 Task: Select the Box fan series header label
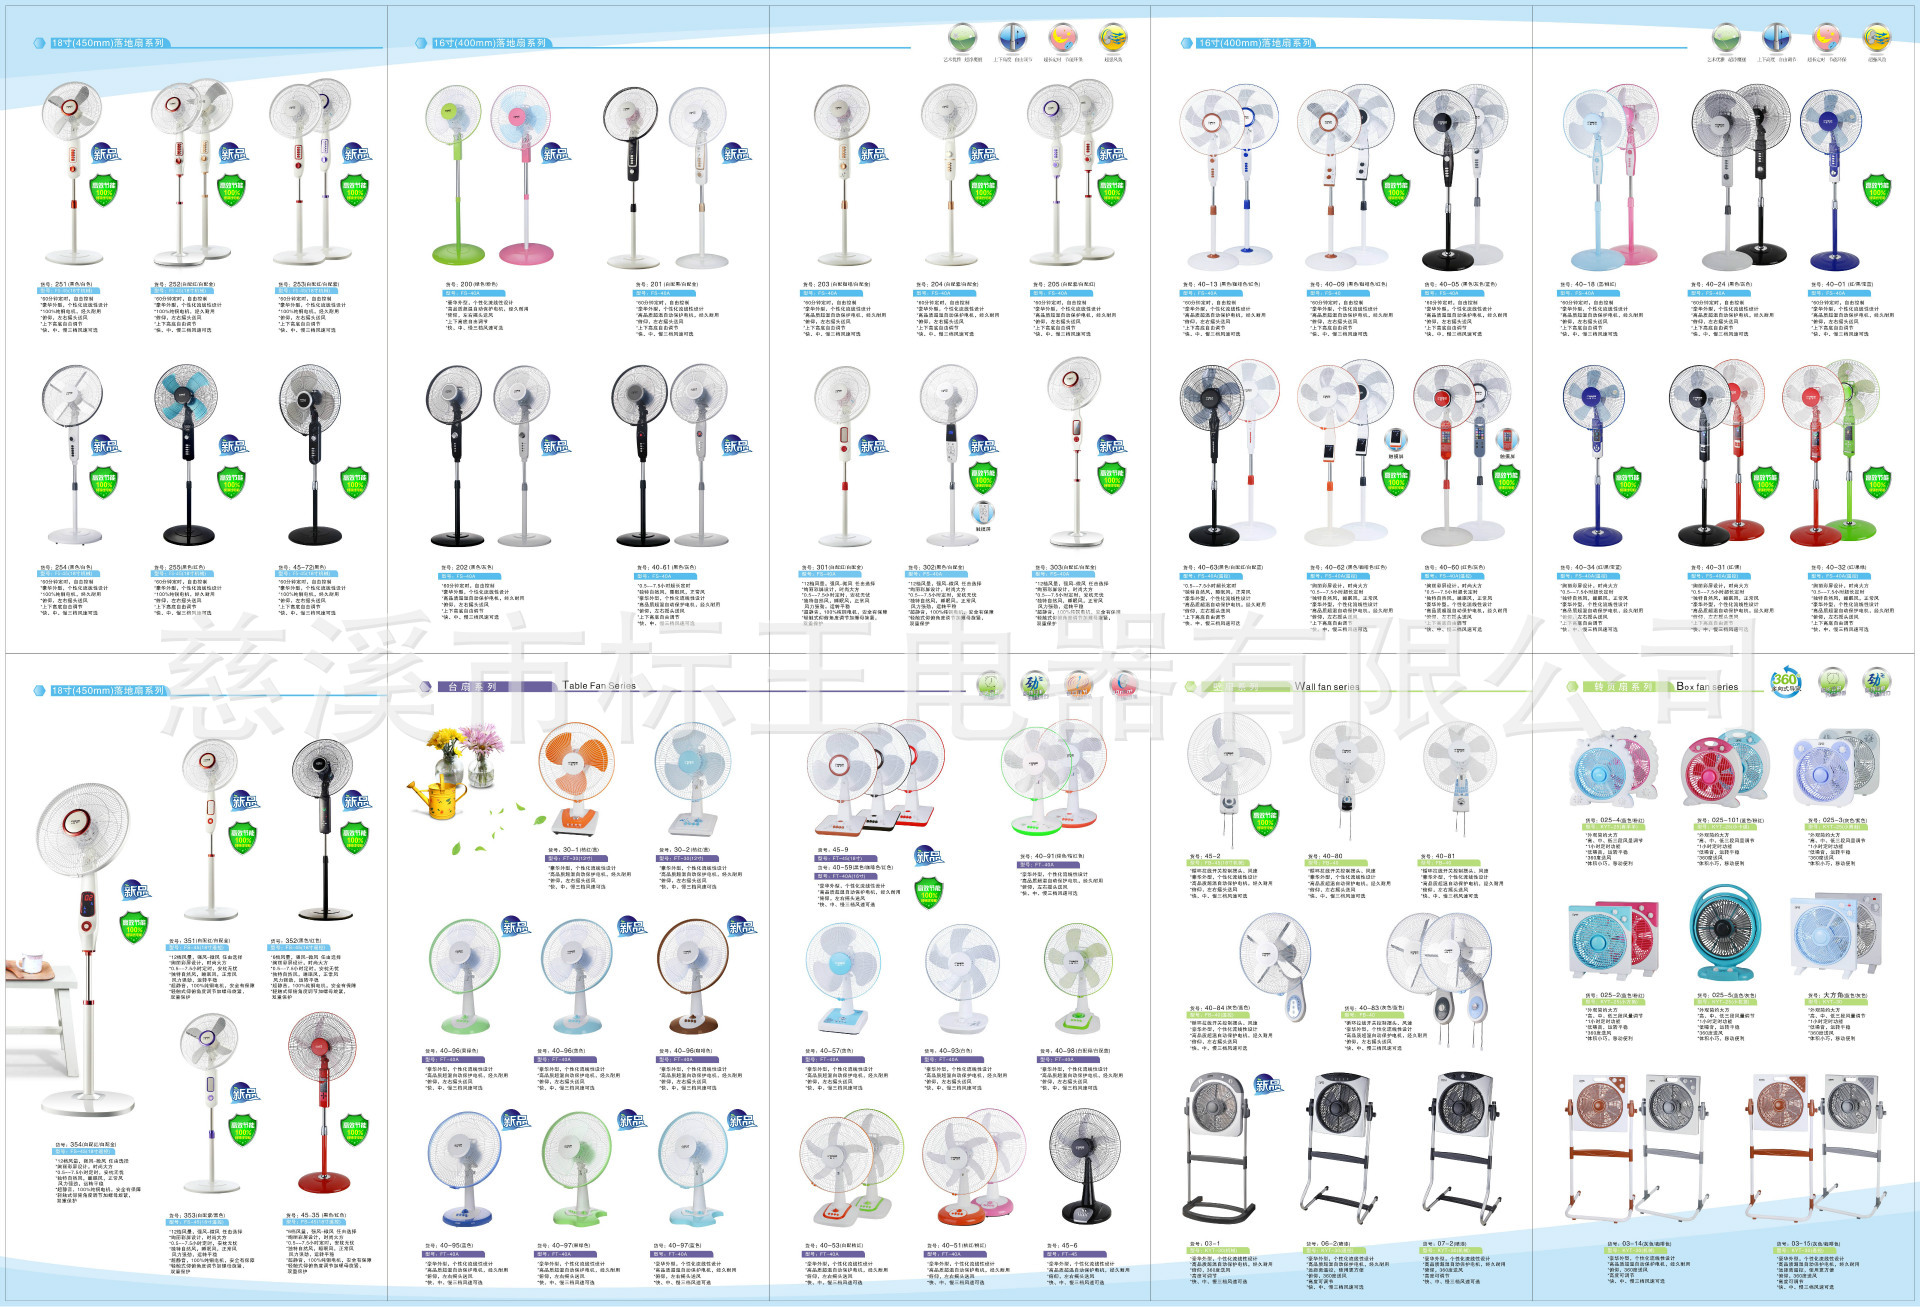click(x=1707, y=687)
